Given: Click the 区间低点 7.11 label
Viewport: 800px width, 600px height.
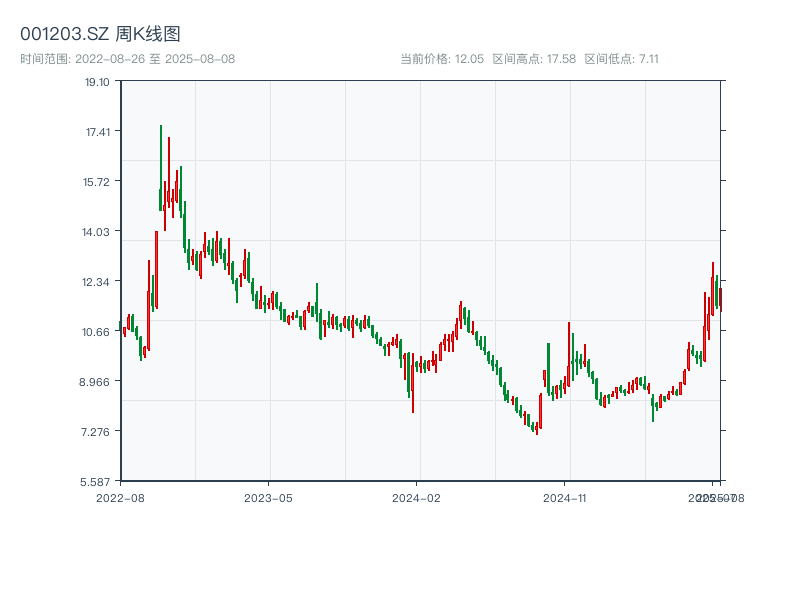Looking at the screenshot, I should click(621, 59).
